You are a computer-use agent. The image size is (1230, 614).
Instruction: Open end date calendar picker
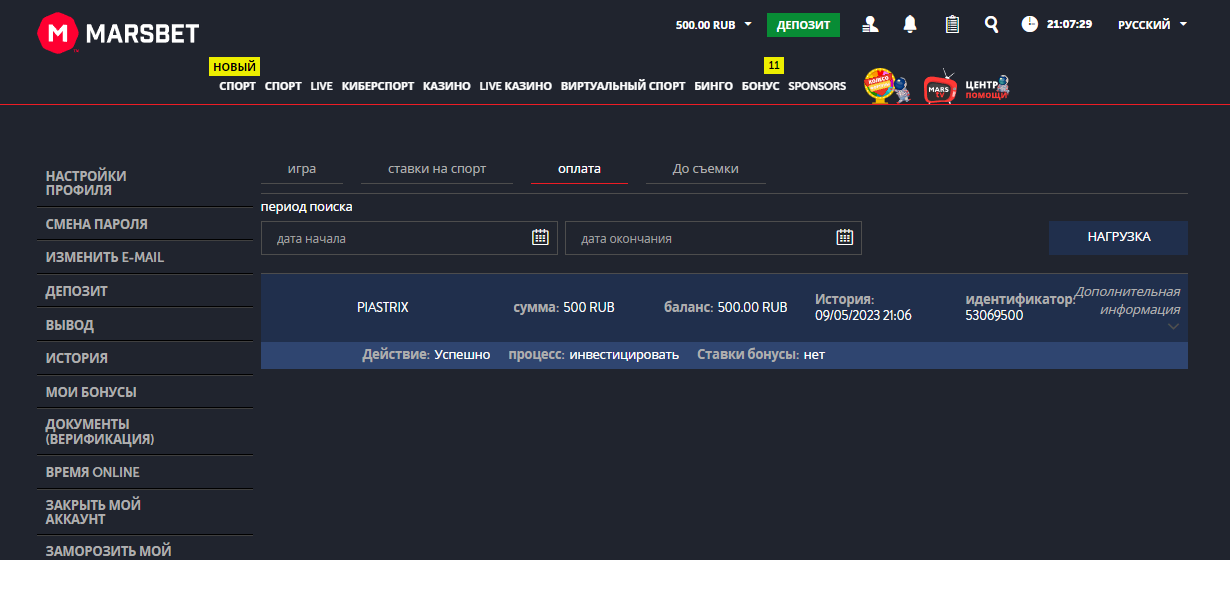click(x=844, y=237)
